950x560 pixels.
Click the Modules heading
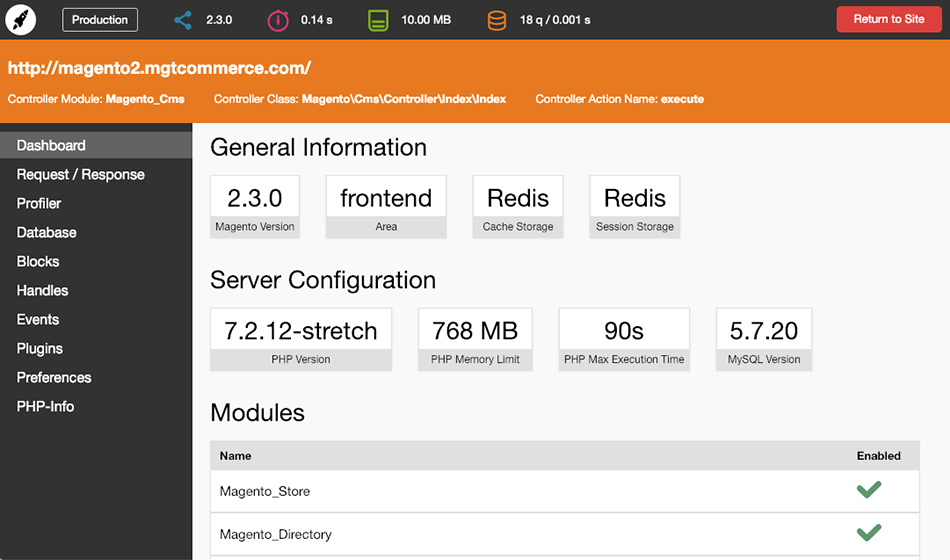click(257, 413)
